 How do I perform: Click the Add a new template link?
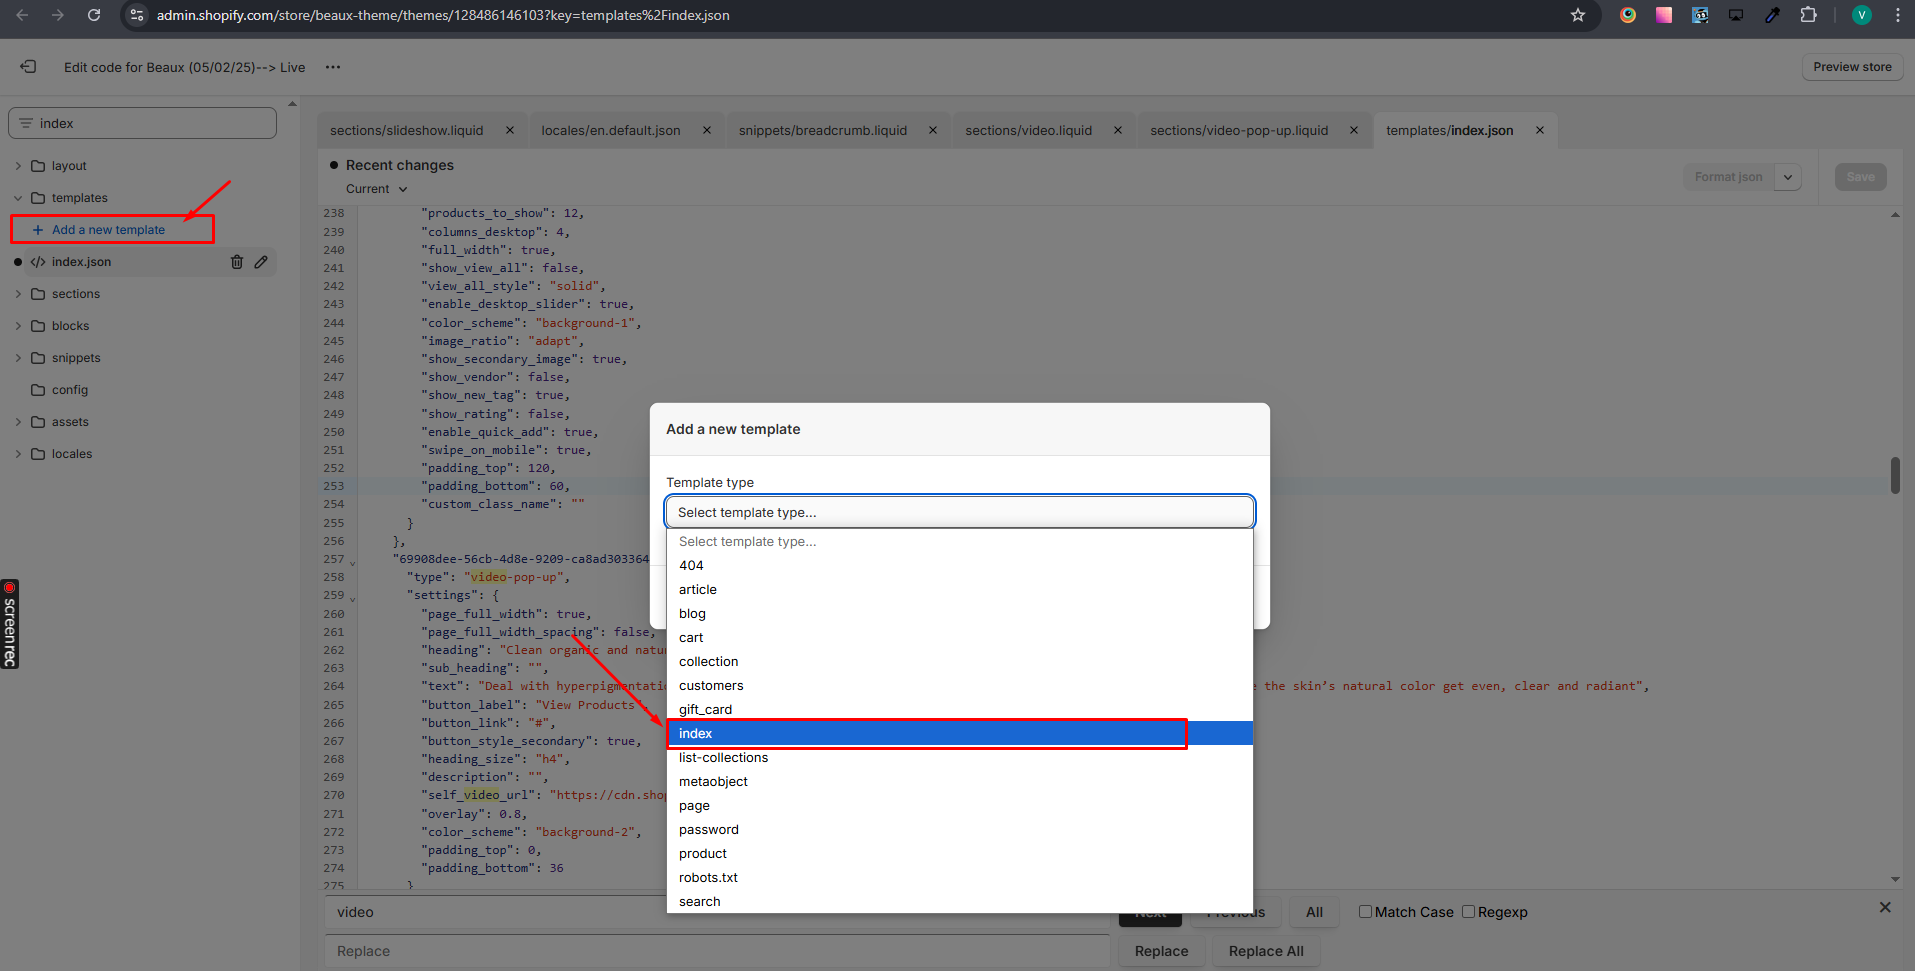tap(108, 230)
